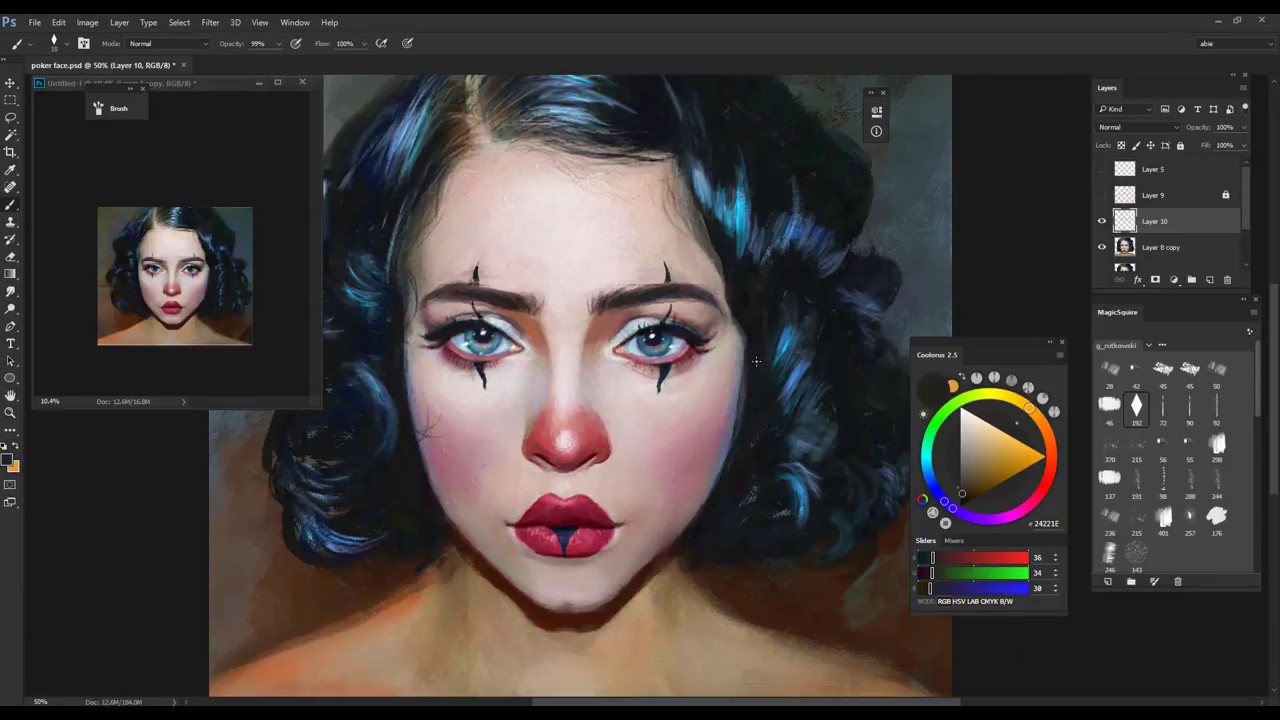The height and width of the screenshot is (720, 1280).
Task: Adjust the green G slider in Coolorus
Action: tap(973, 573)
